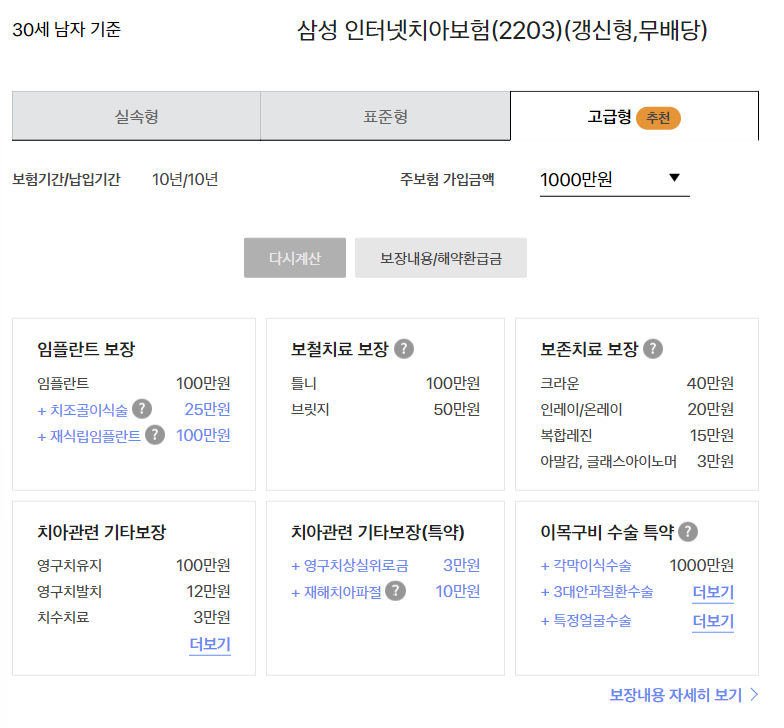Switch to the 실속형 tab
Viewport: 784px width, 728px height.
tap(136, 116)
